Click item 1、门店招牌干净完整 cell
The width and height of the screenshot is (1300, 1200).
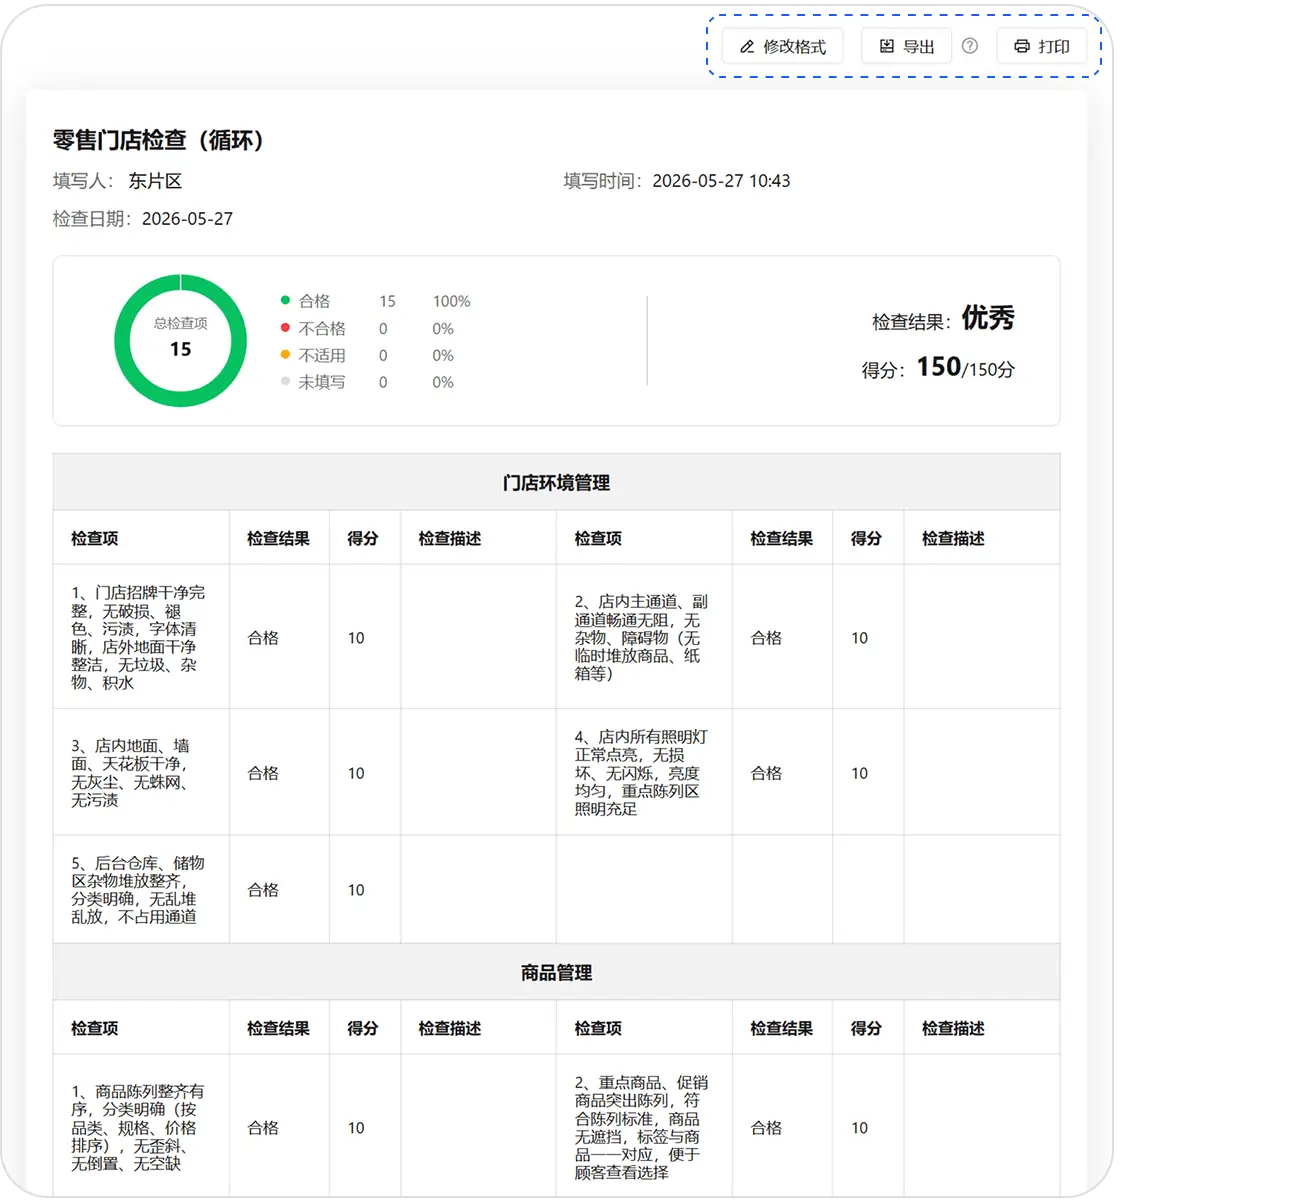141,637
